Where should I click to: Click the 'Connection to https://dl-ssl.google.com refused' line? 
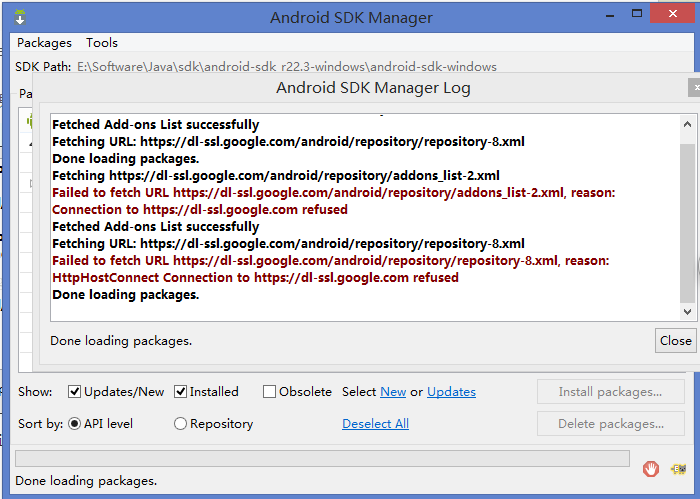200,210
